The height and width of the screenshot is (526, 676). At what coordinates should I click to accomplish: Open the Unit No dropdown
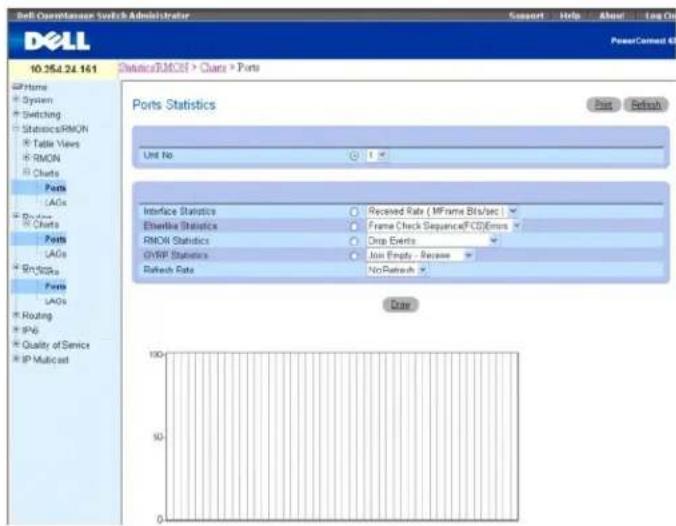tap(377, 155)
